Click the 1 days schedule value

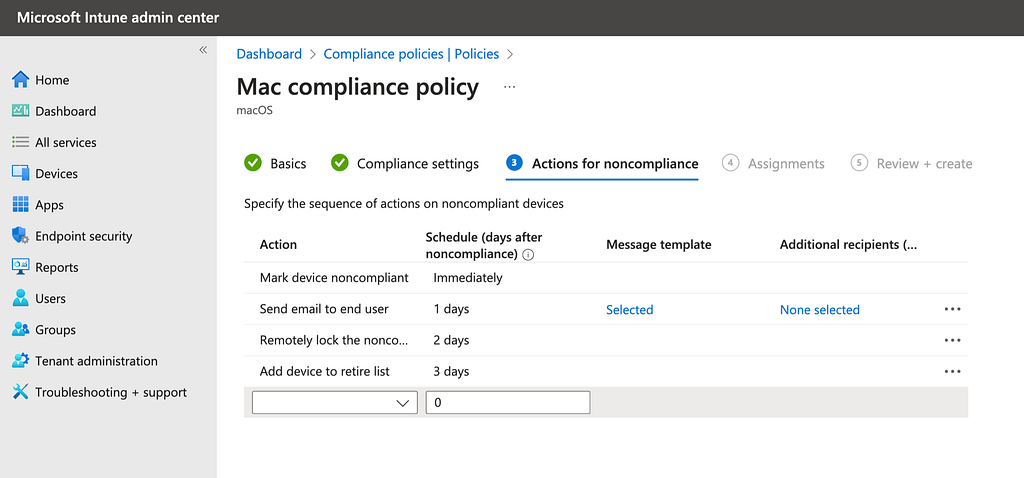451,309
